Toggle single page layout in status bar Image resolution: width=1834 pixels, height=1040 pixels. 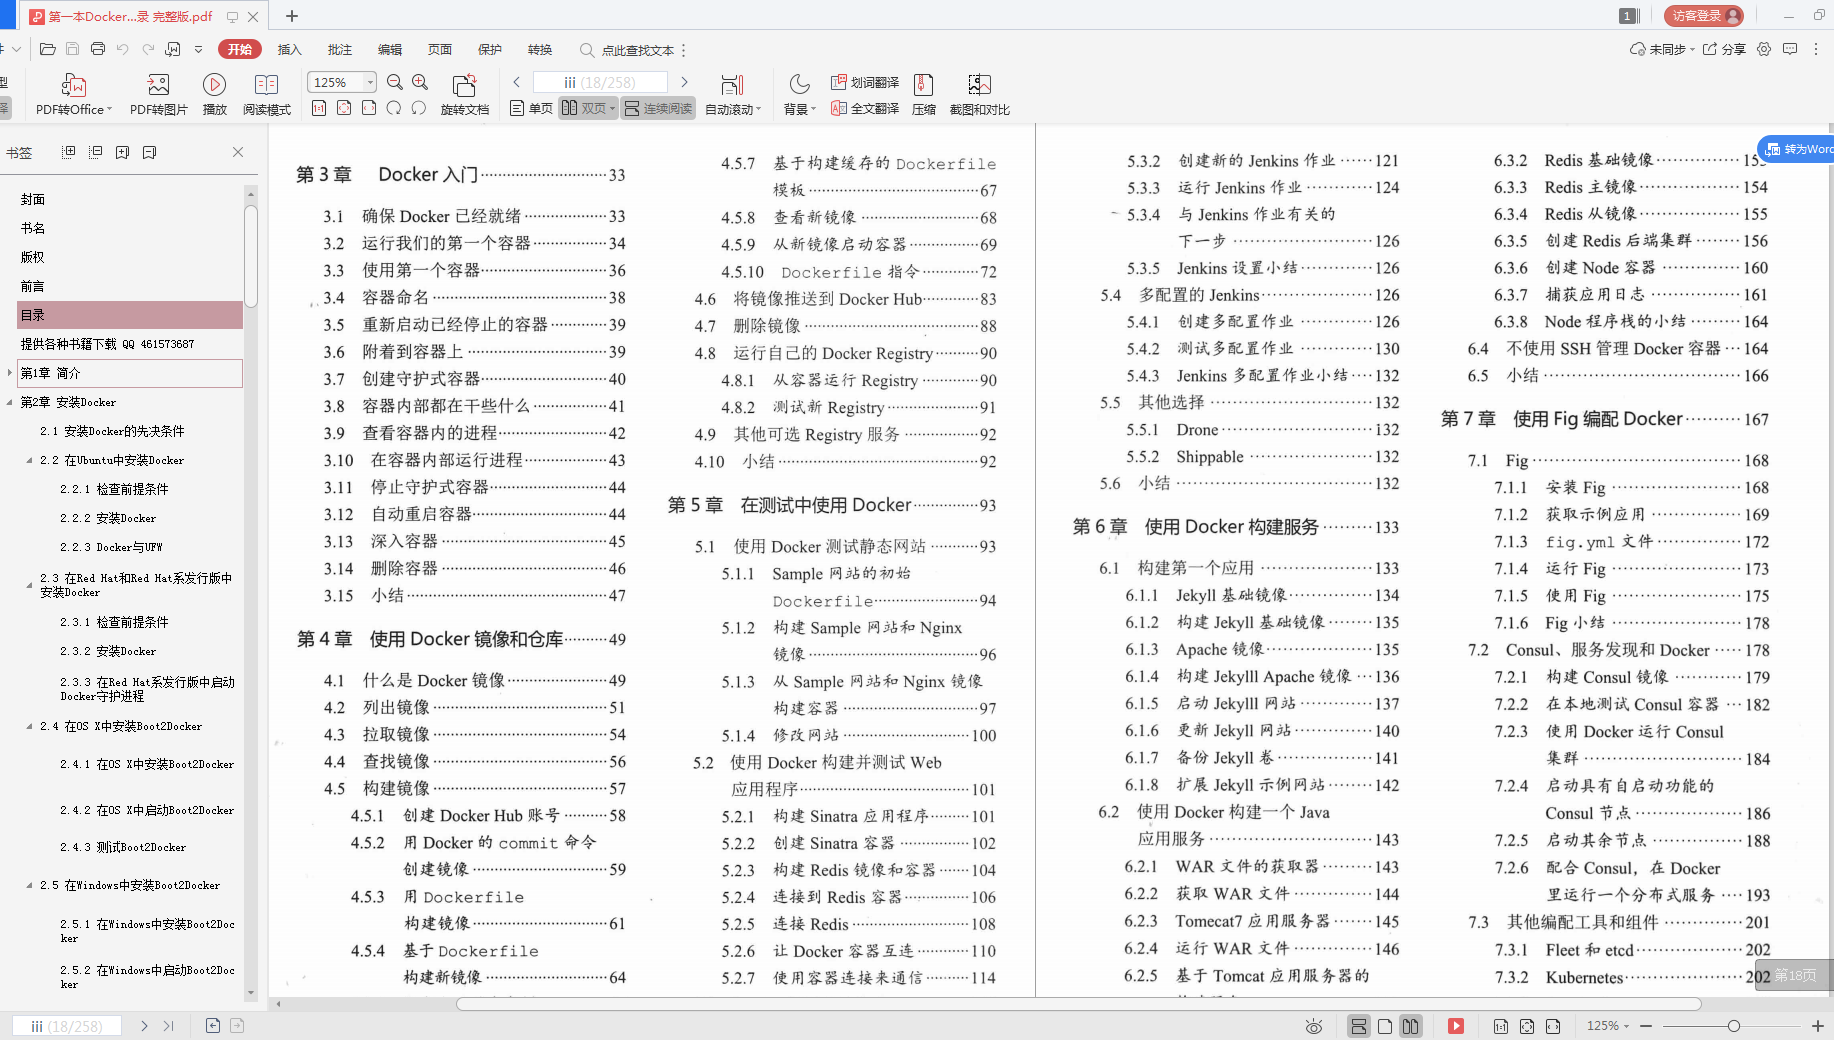tap(1385, 1026)
